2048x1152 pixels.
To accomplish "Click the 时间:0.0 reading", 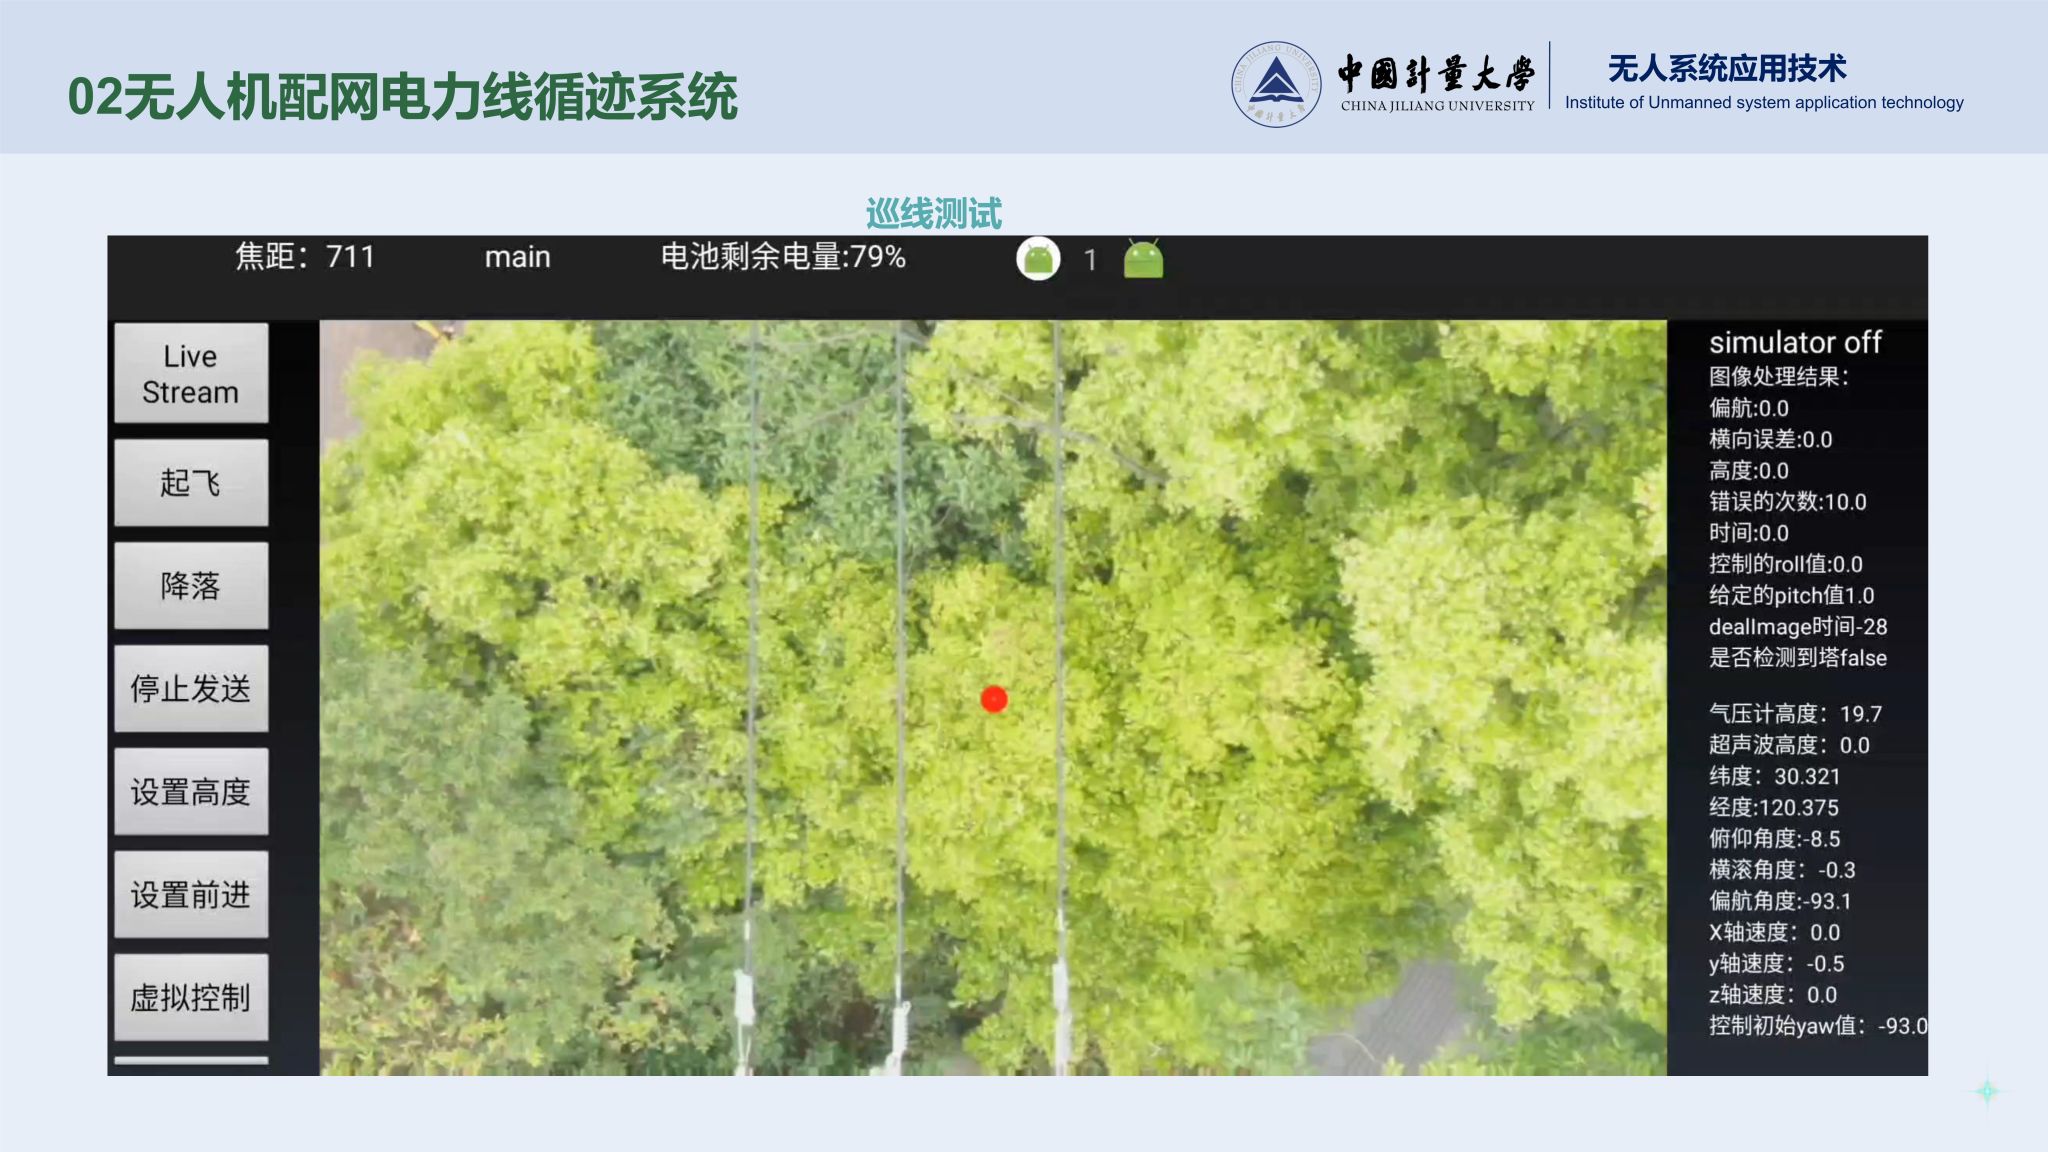I will point(1749,533).
